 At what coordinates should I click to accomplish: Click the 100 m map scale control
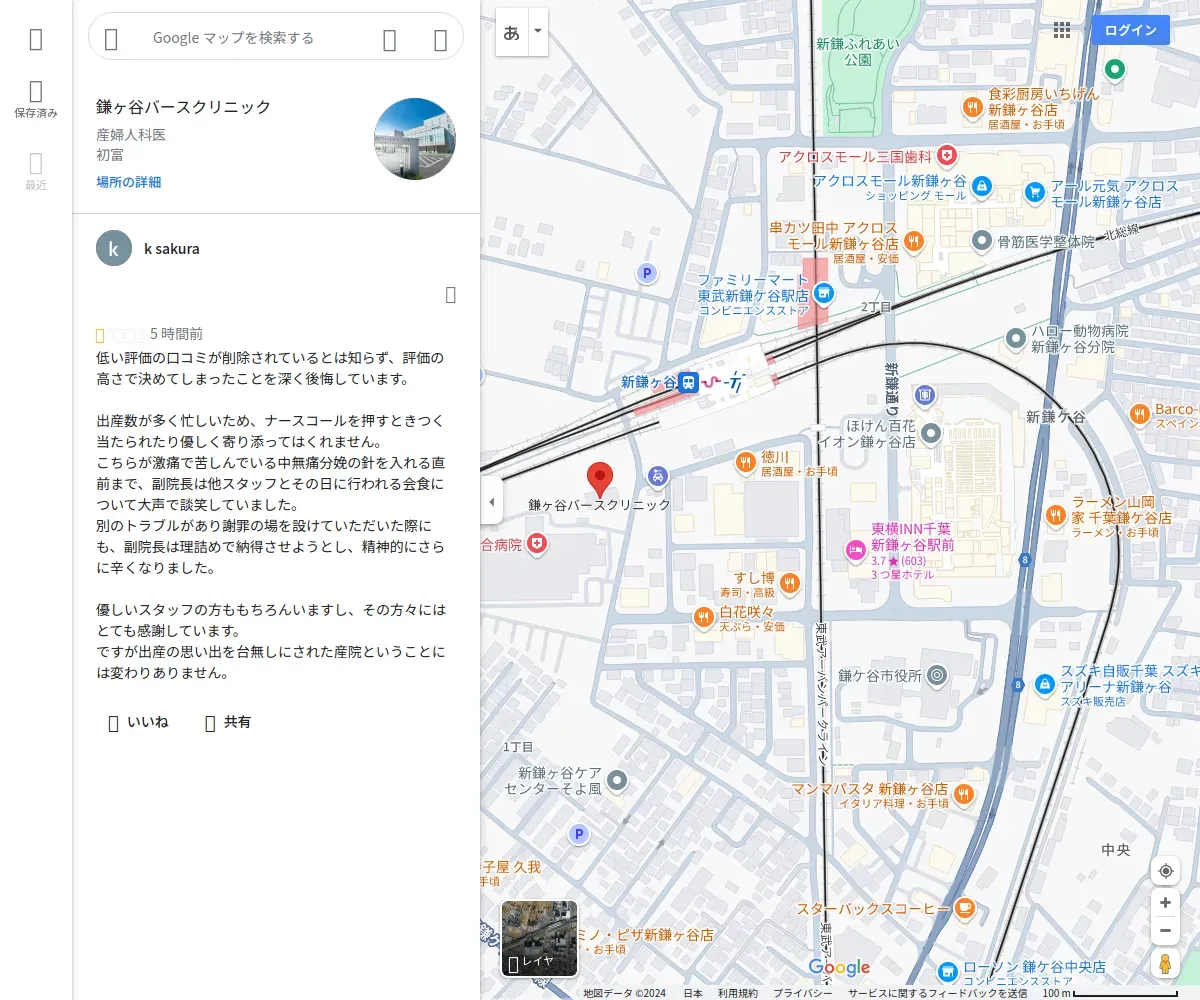point(1110,993)
